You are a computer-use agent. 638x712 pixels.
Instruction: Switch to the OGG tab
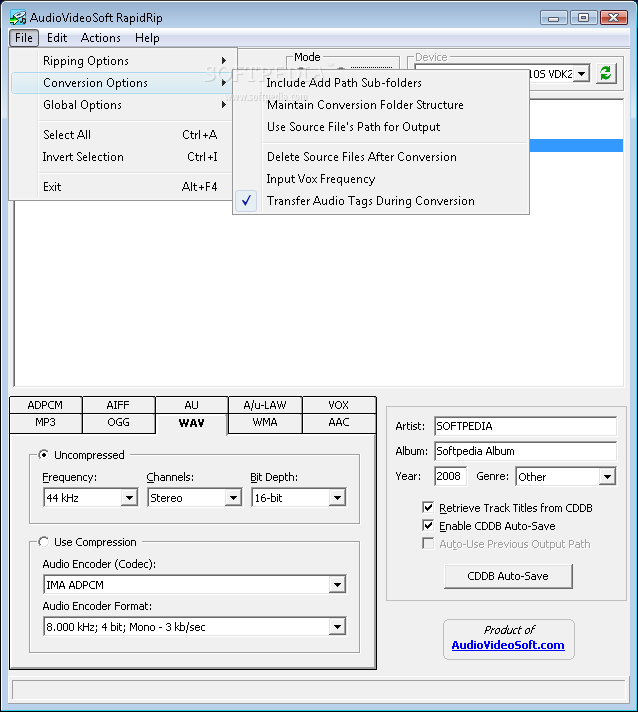119,422
